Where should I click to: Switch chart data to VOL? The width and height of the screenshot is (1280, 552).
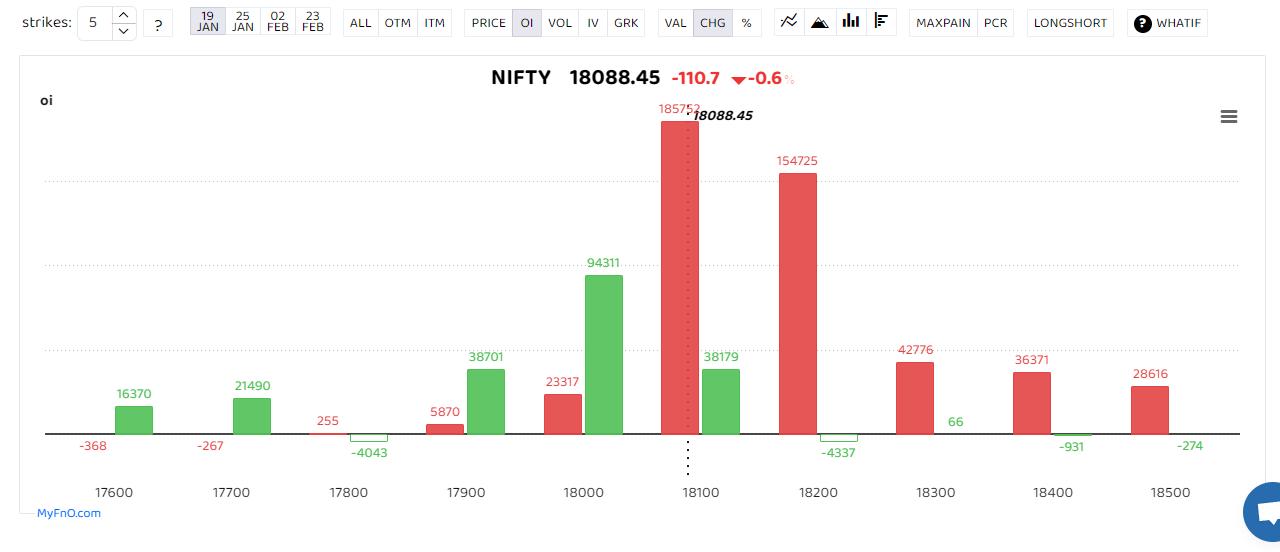click(560, 23)
